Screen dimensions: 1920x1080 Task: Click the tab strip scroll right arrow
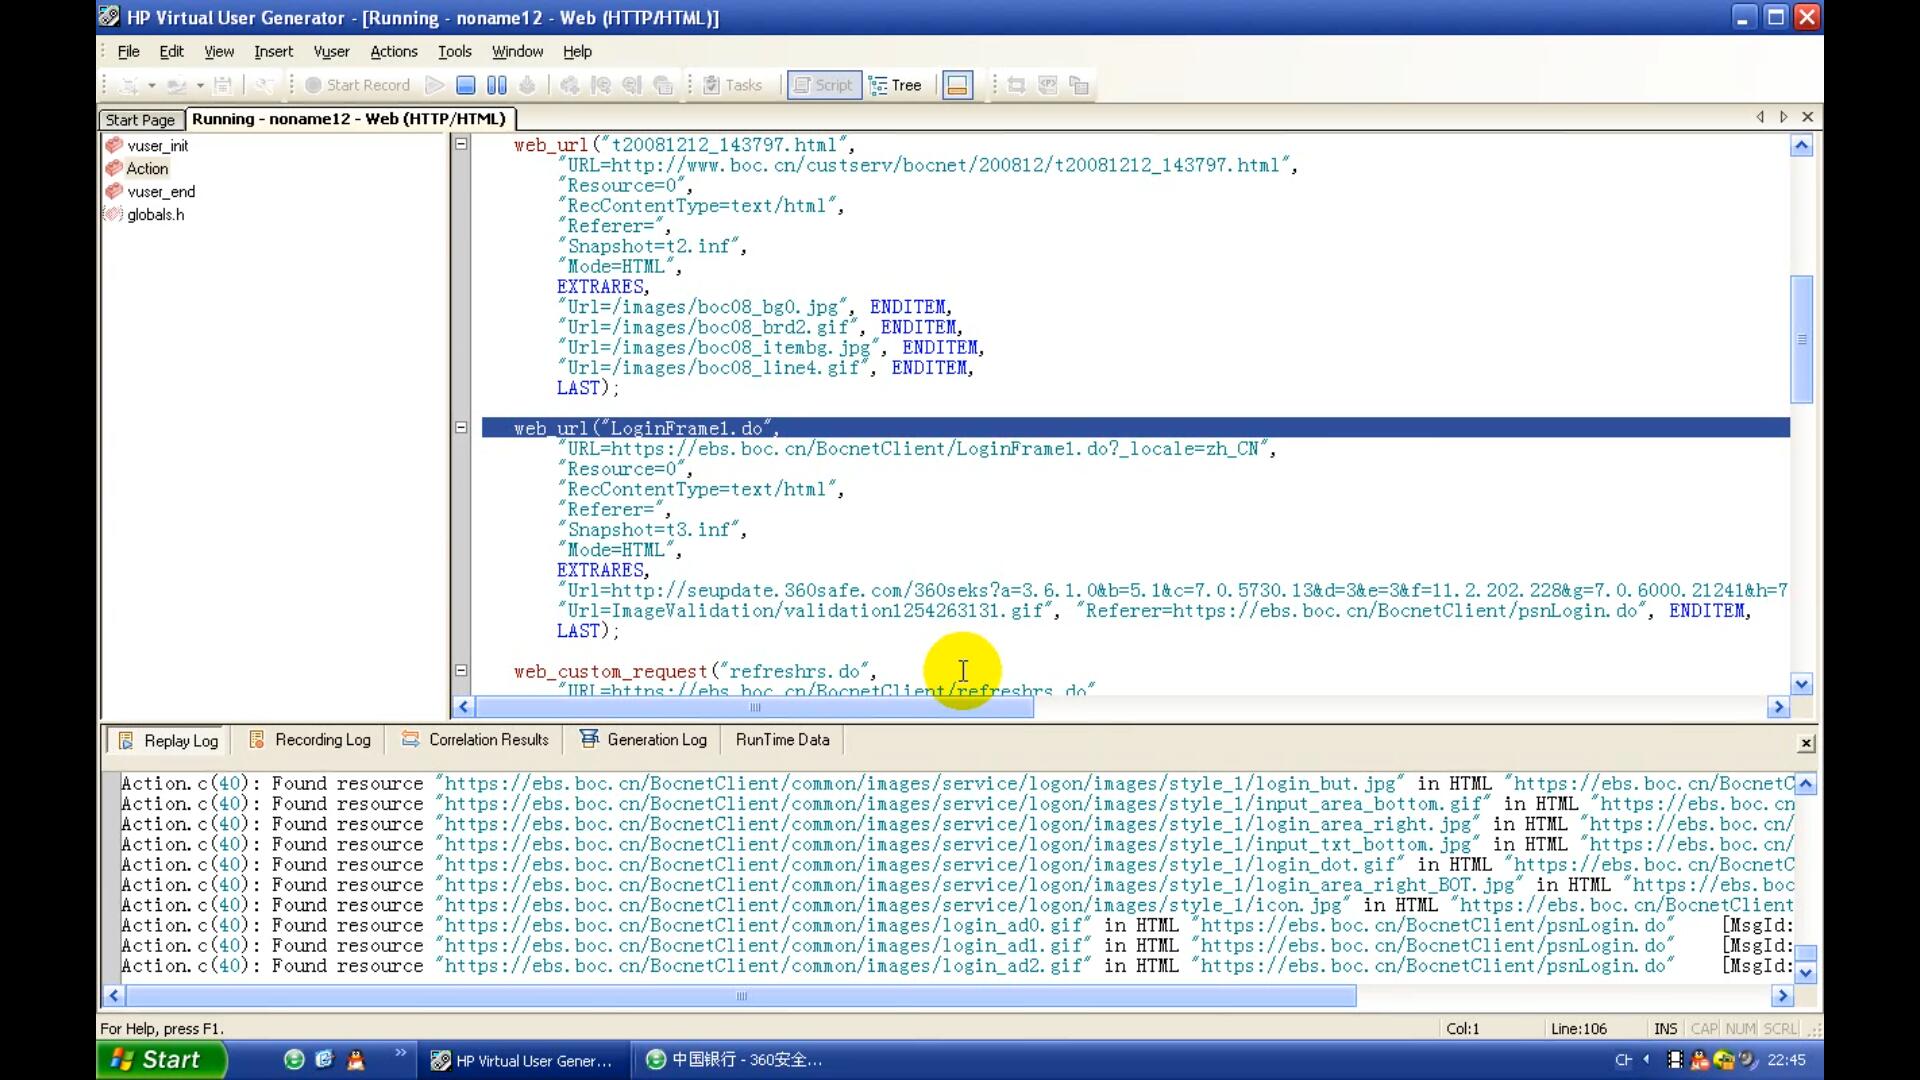click(1783, 117)
